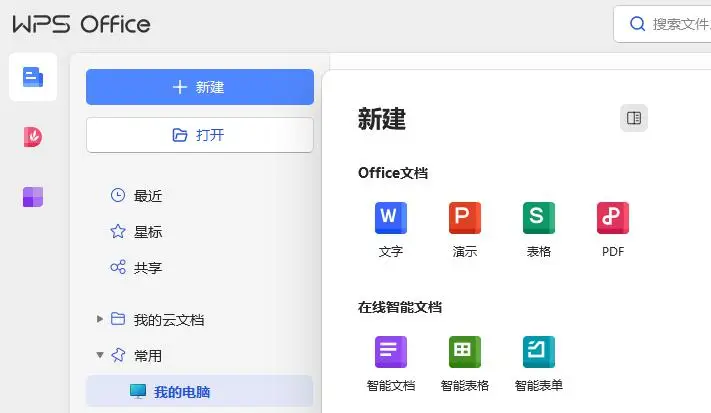The image size is (711, 413).
Task: Select 我的电脑 in sidebar
Action: [200, 391]
